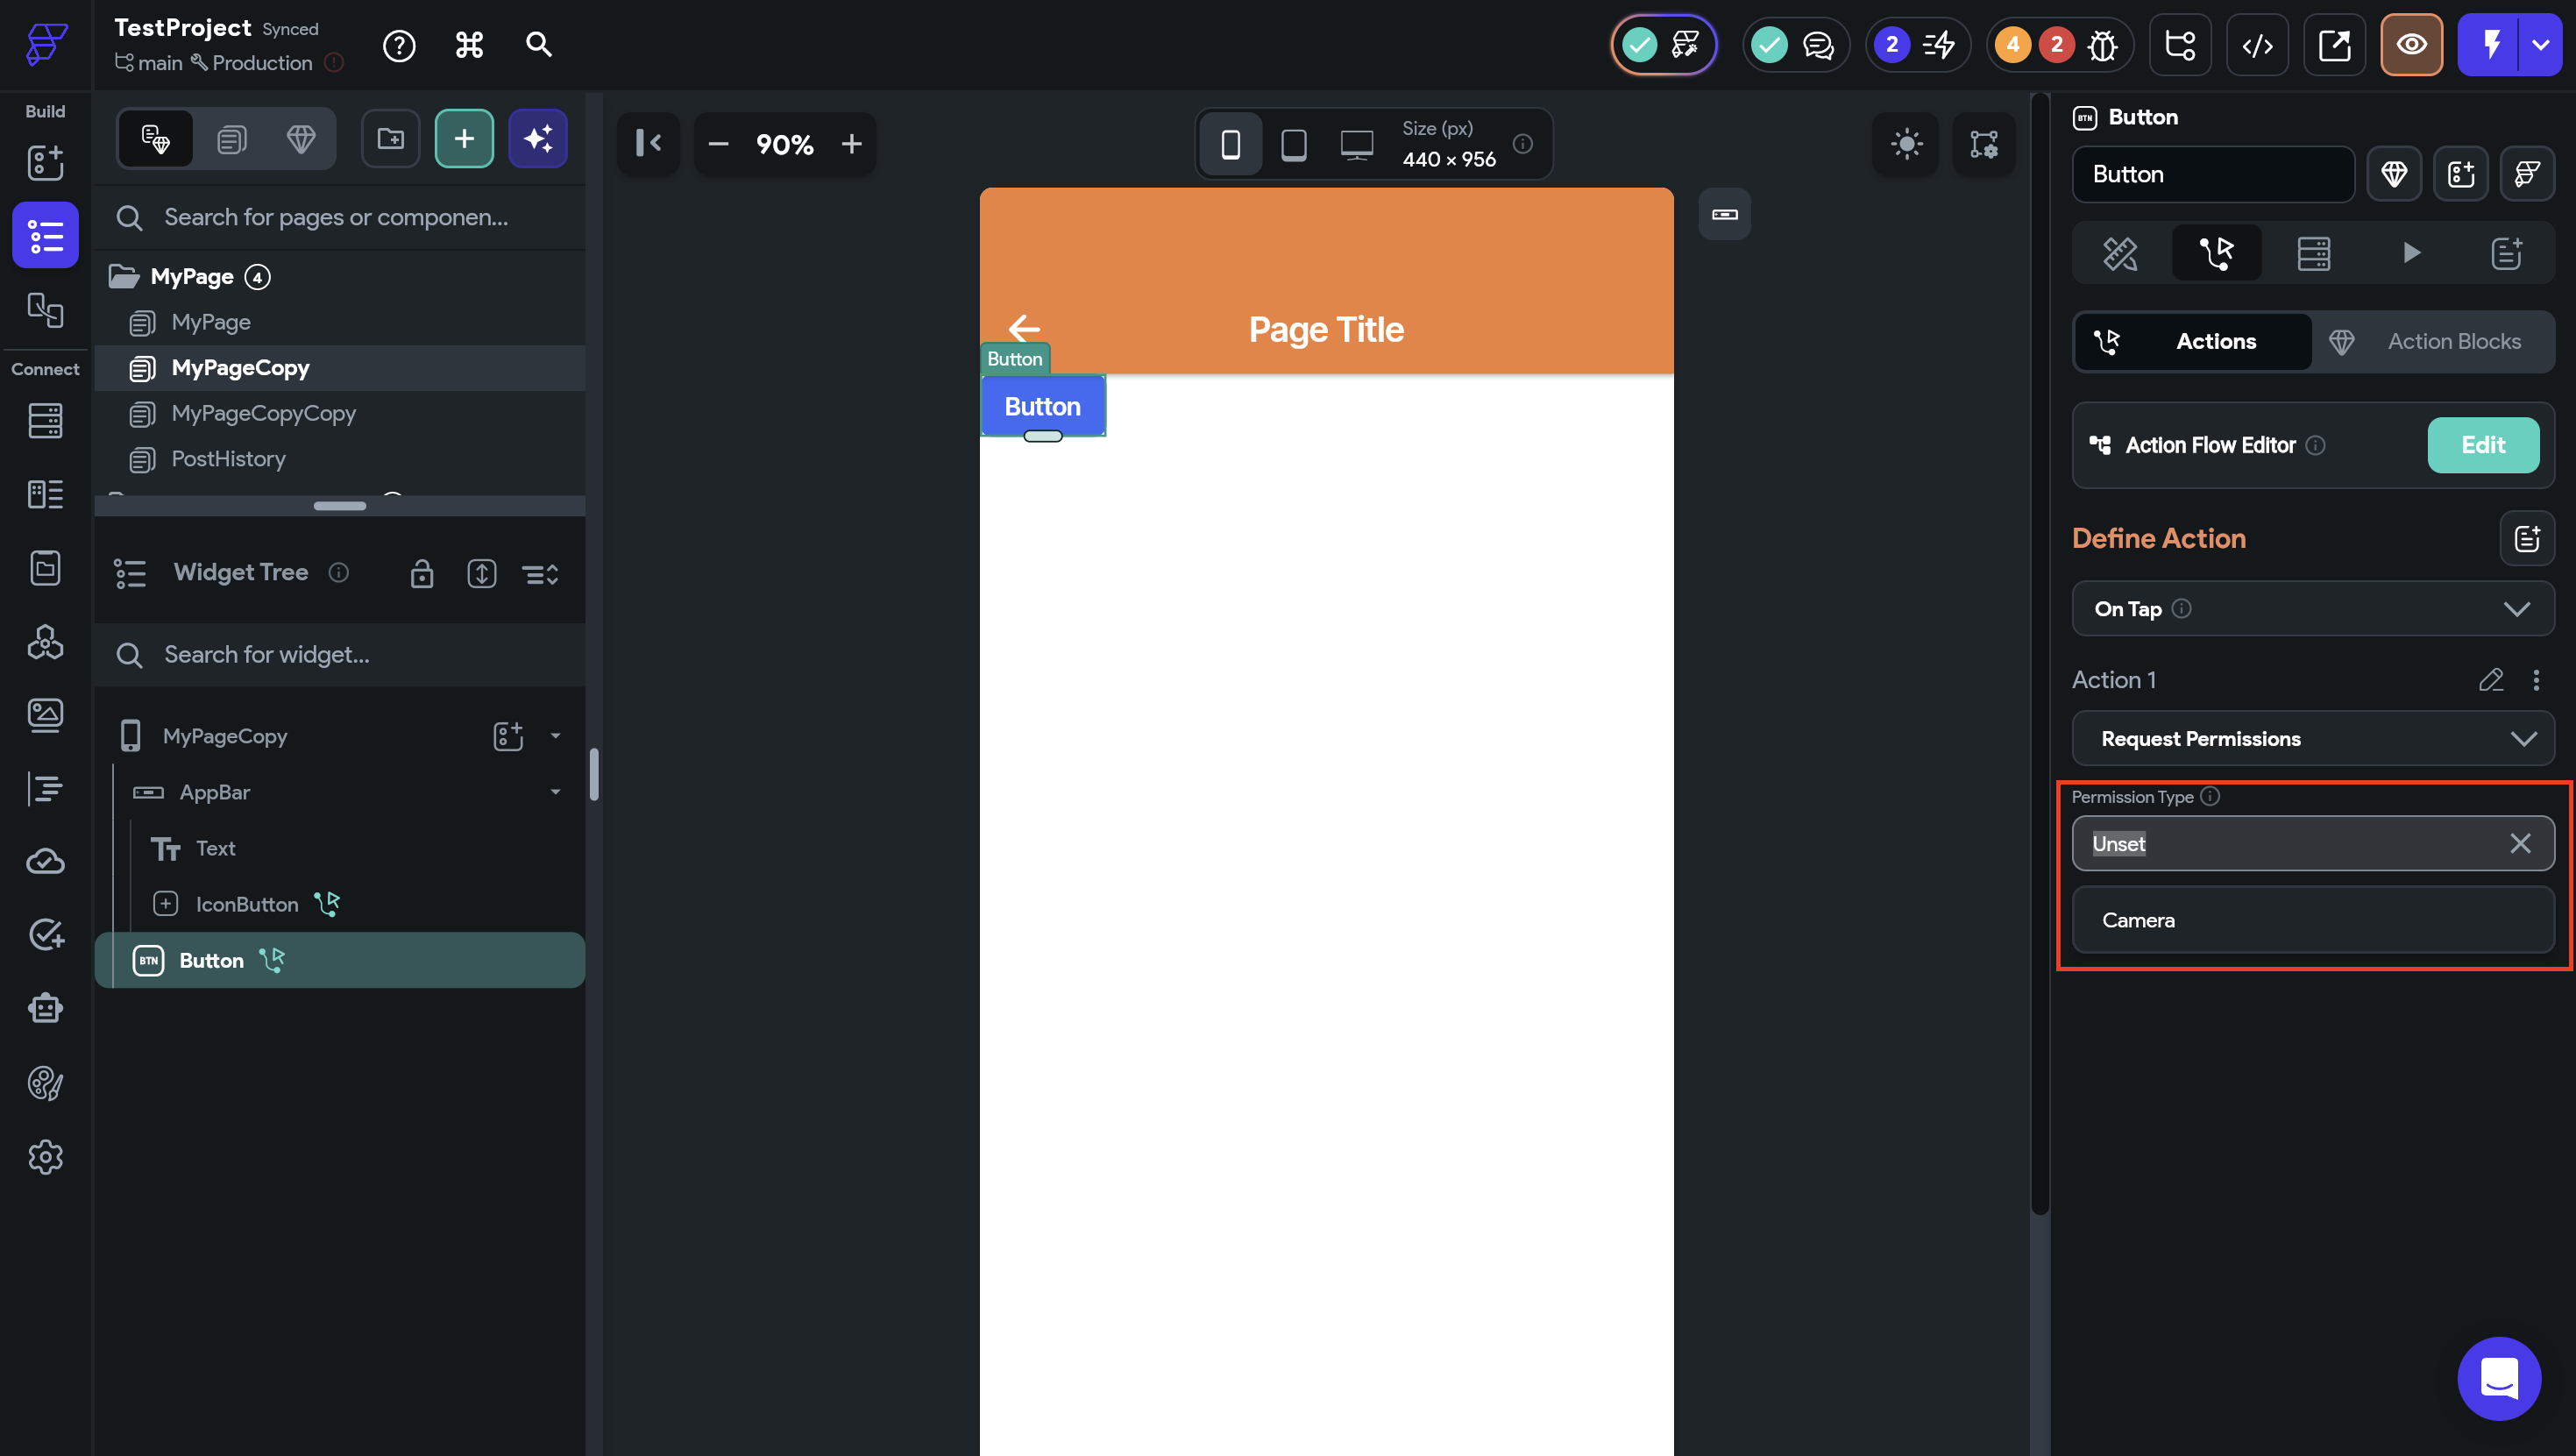Image resolution: width=2576 pixels, height=1456 pixels.
Task: Select MyPageCopyCopy in page list
Action: (263, 413)
